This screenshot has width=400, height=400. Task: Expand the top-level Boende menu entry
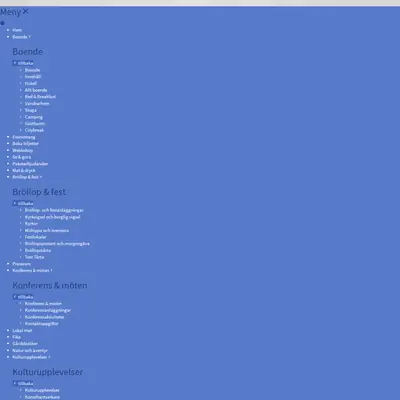coord(21,37)
